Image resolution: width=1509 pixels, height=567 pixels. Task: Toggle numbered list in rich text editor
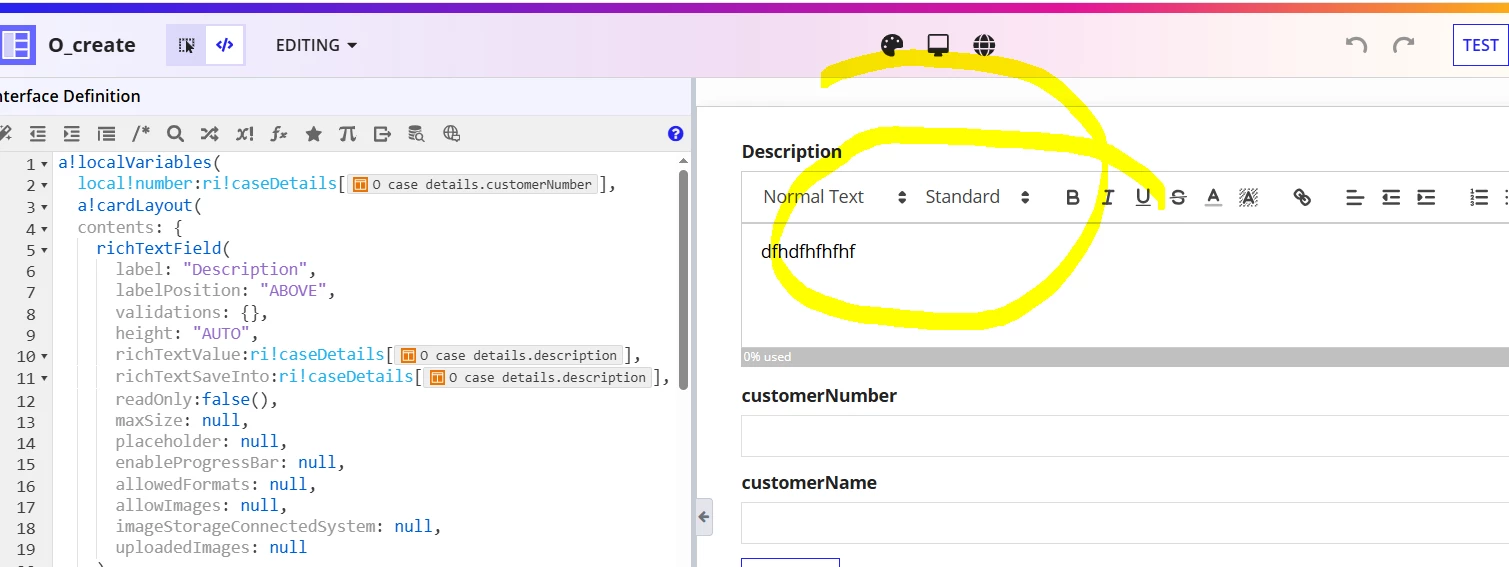1479,197
